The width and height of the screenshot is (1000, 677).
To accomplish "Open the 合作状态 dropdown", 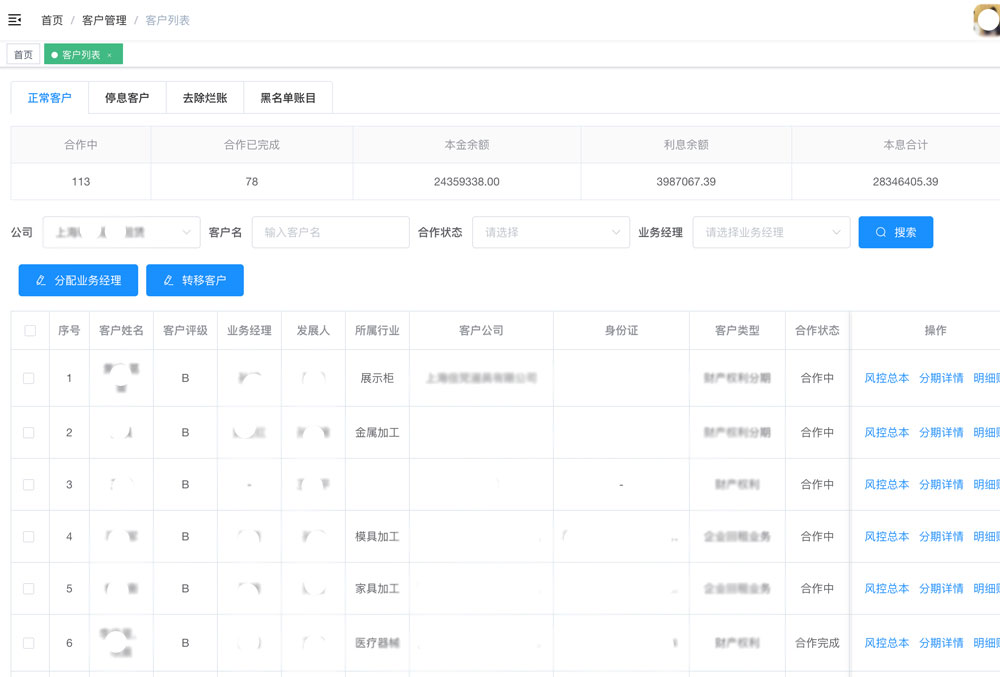I will 550,232.
